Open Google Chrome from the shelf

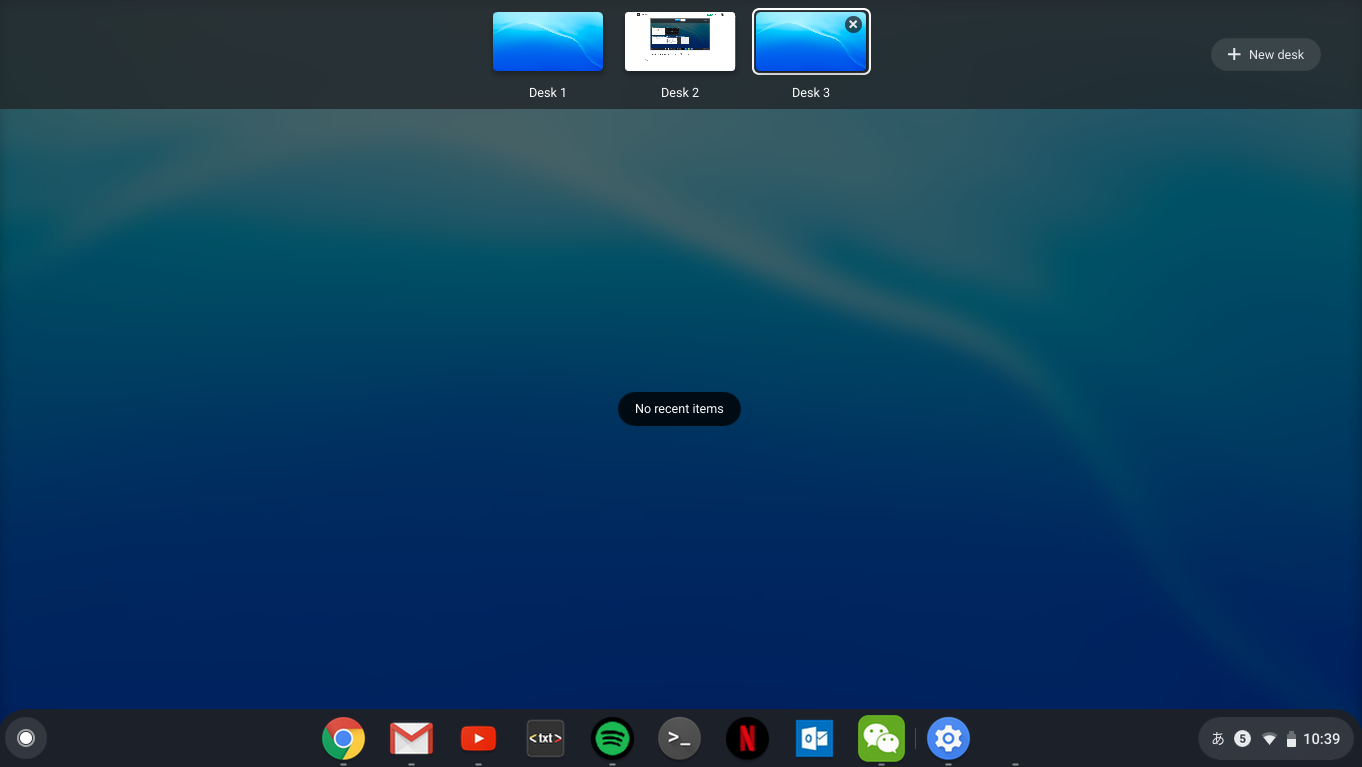pos(343,739)
